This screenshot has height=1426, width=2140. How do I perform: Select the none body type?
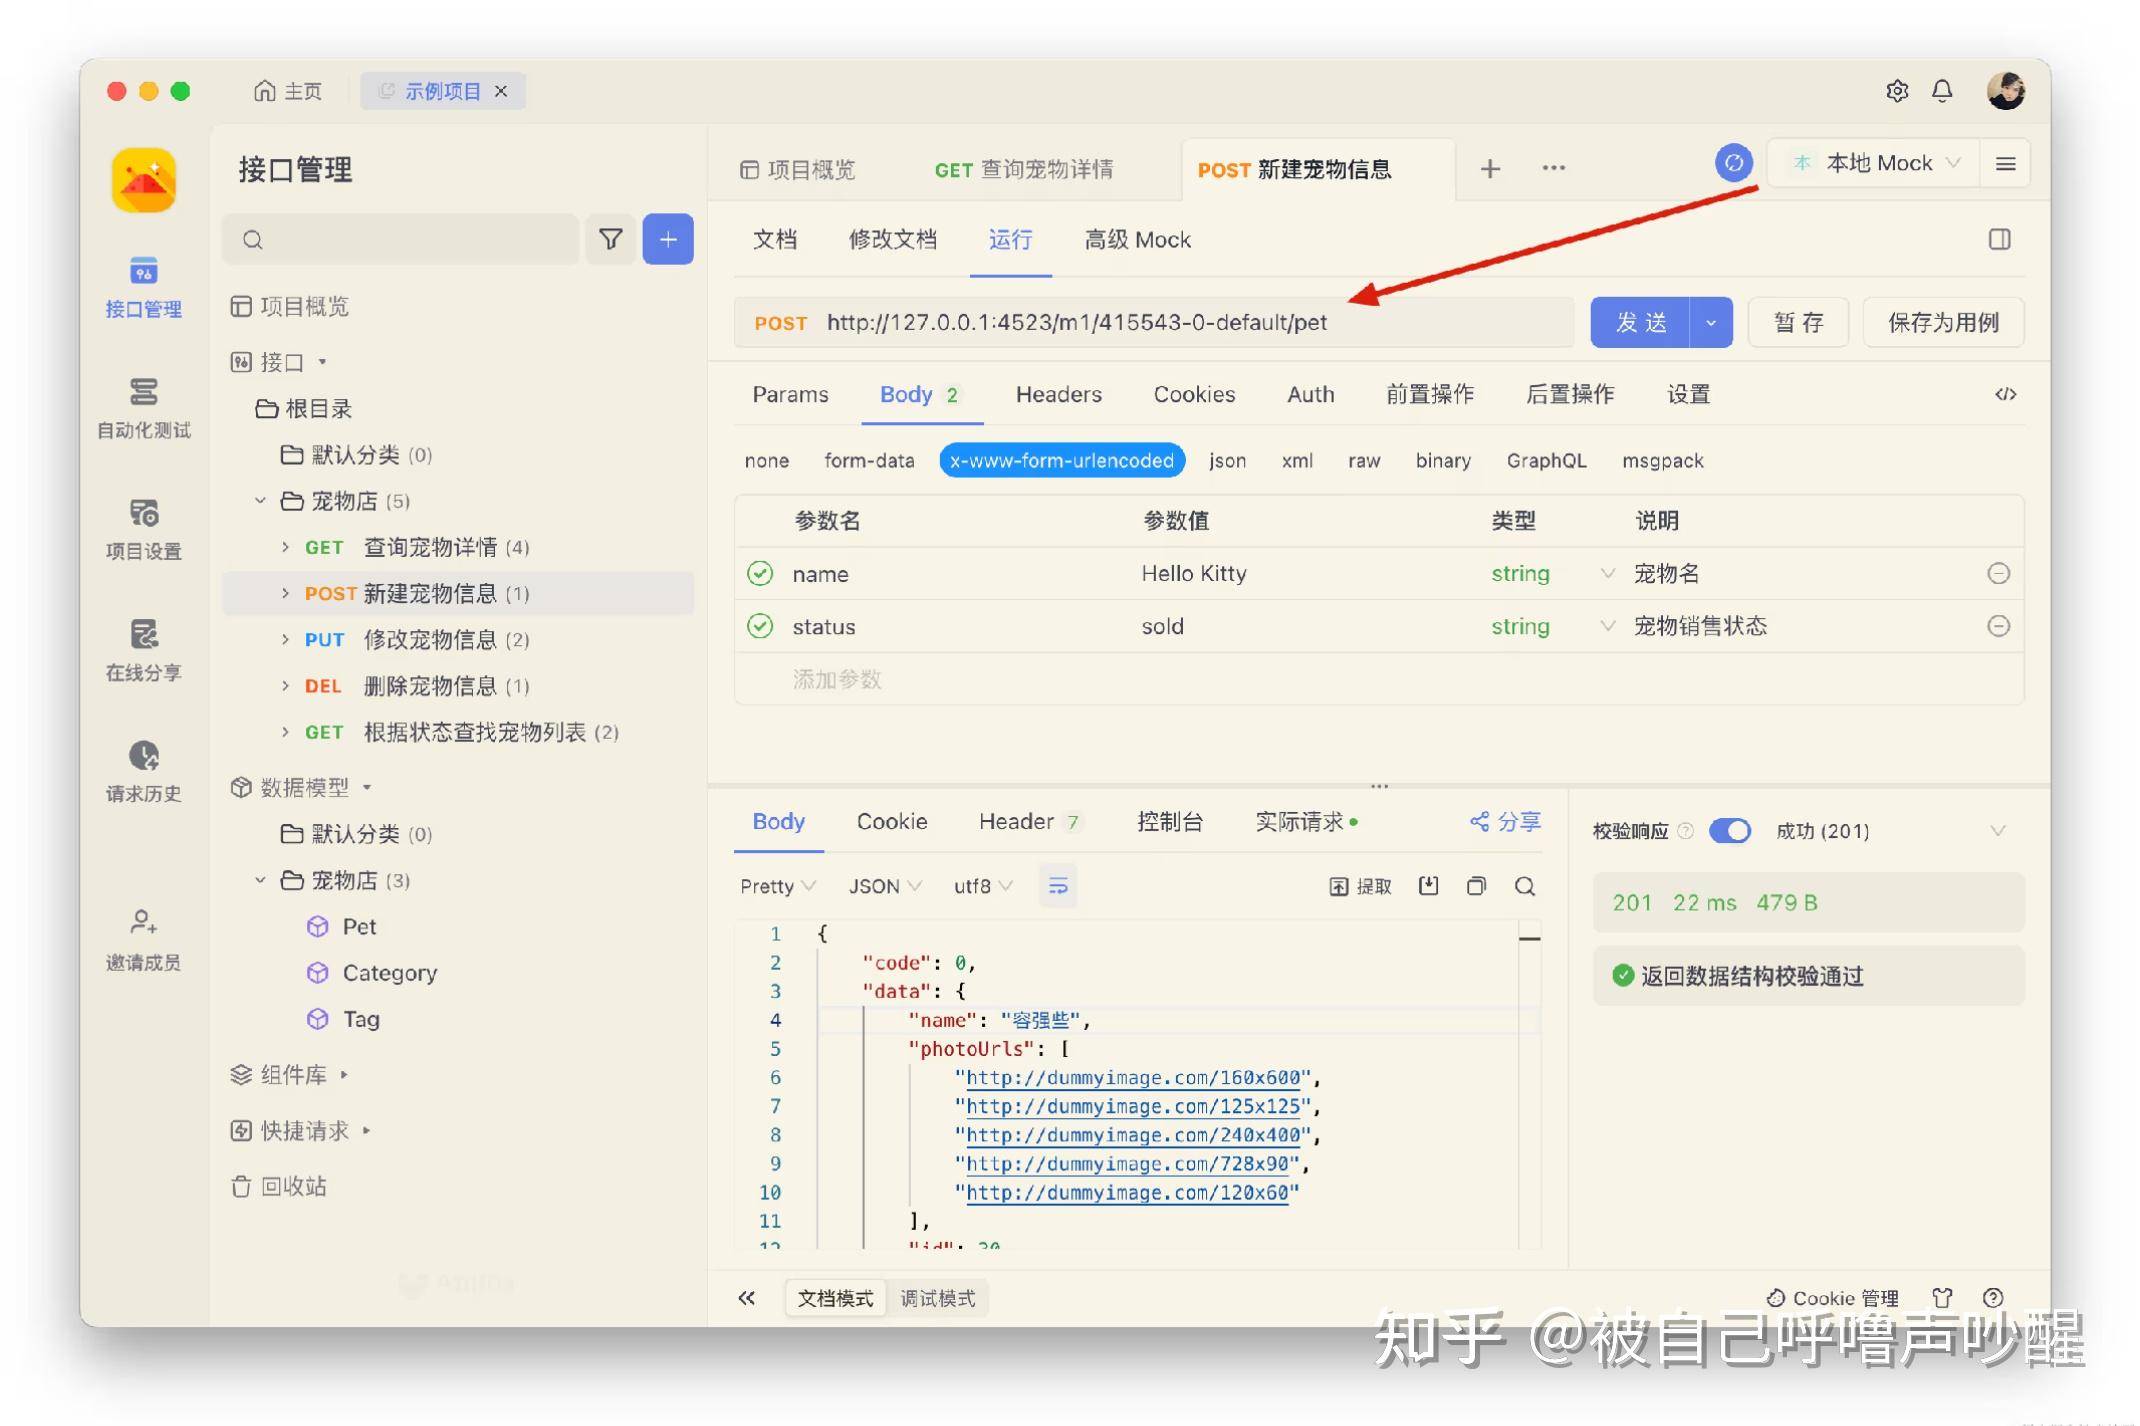coord(767,460)
